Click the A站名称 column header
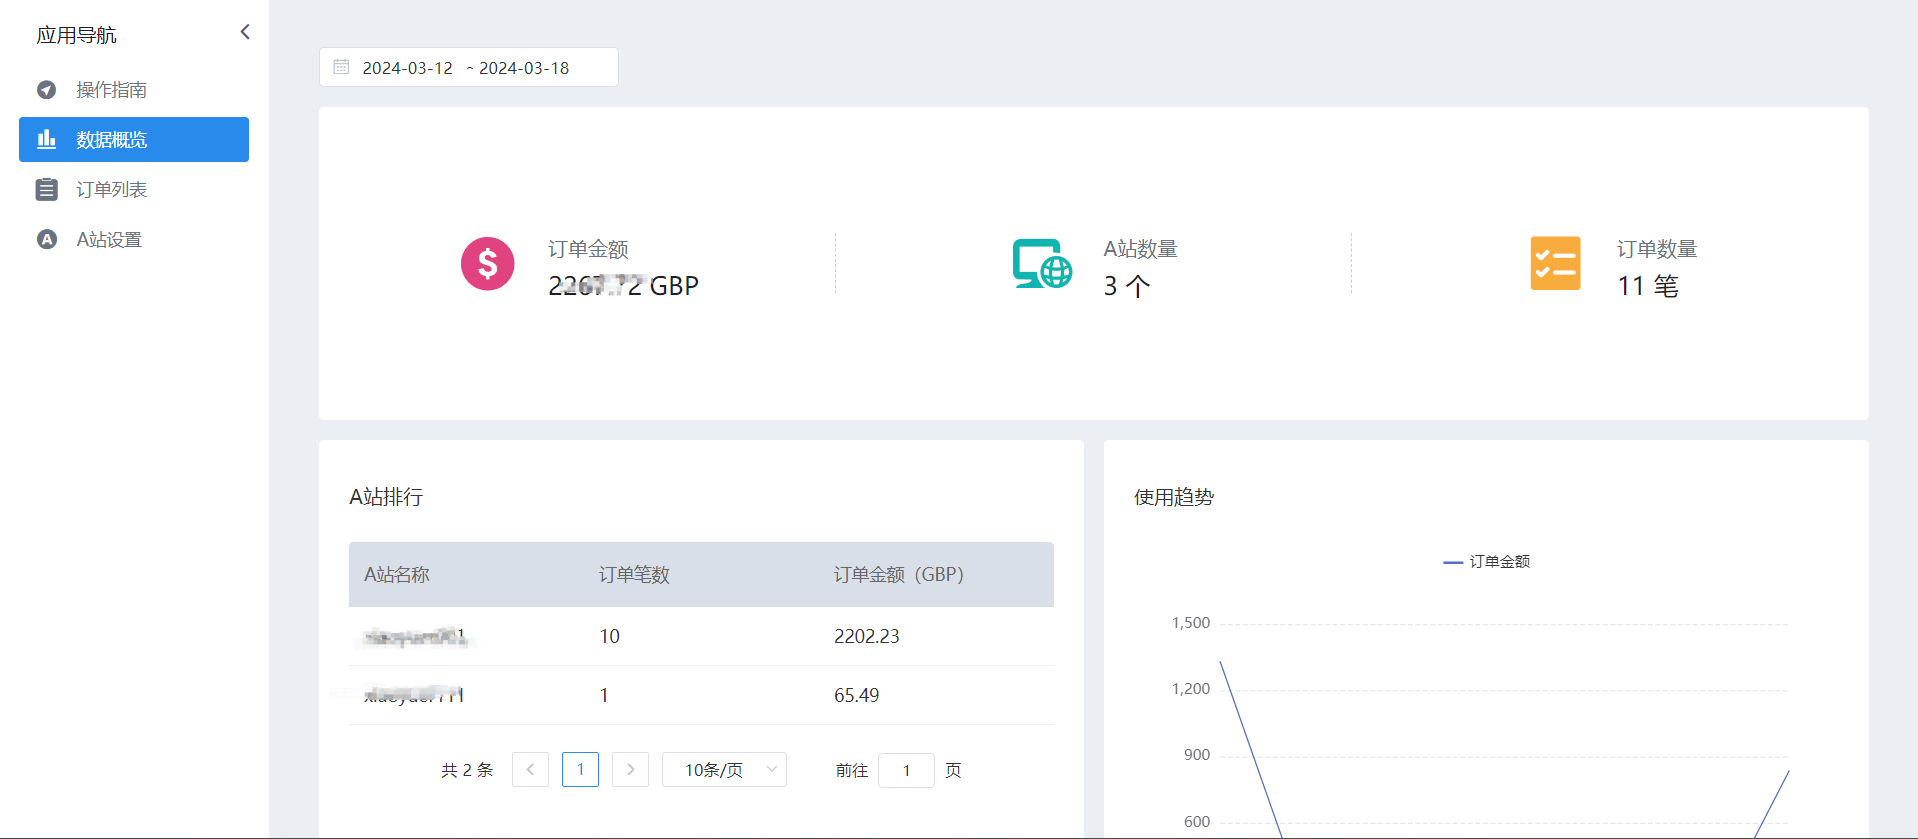The height and width of the screenshot is (839, 1918). tap(397, 575)
